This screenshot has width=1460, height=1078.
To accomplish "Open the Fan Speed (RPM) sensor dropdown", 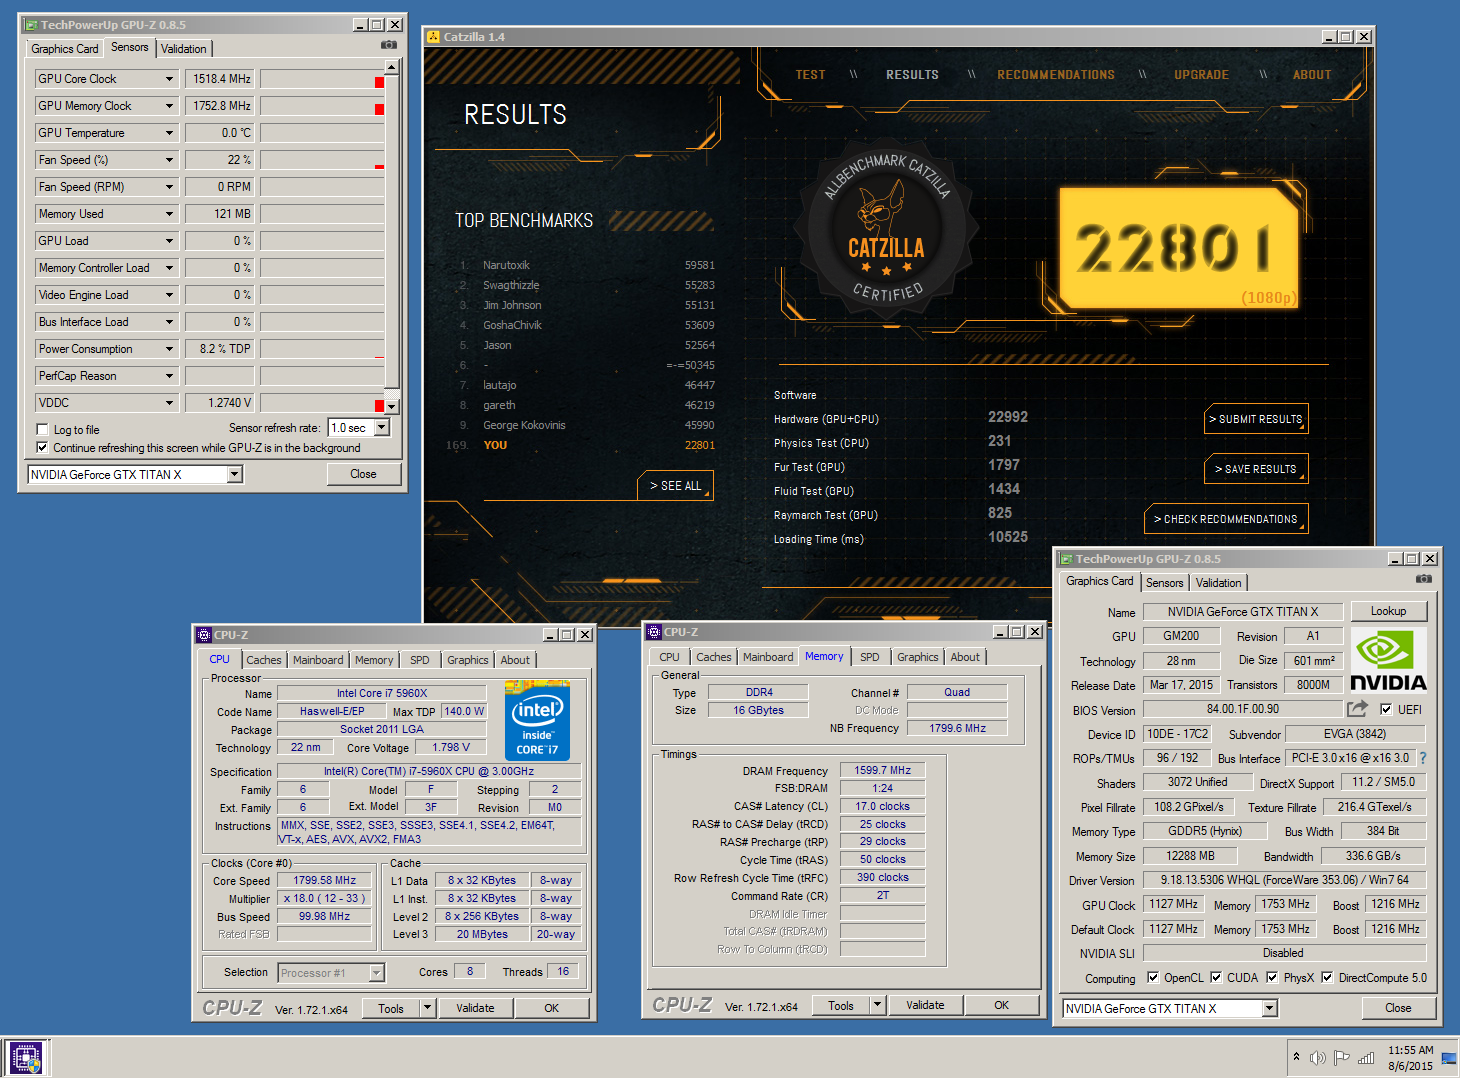I will (x=169, y=187).
